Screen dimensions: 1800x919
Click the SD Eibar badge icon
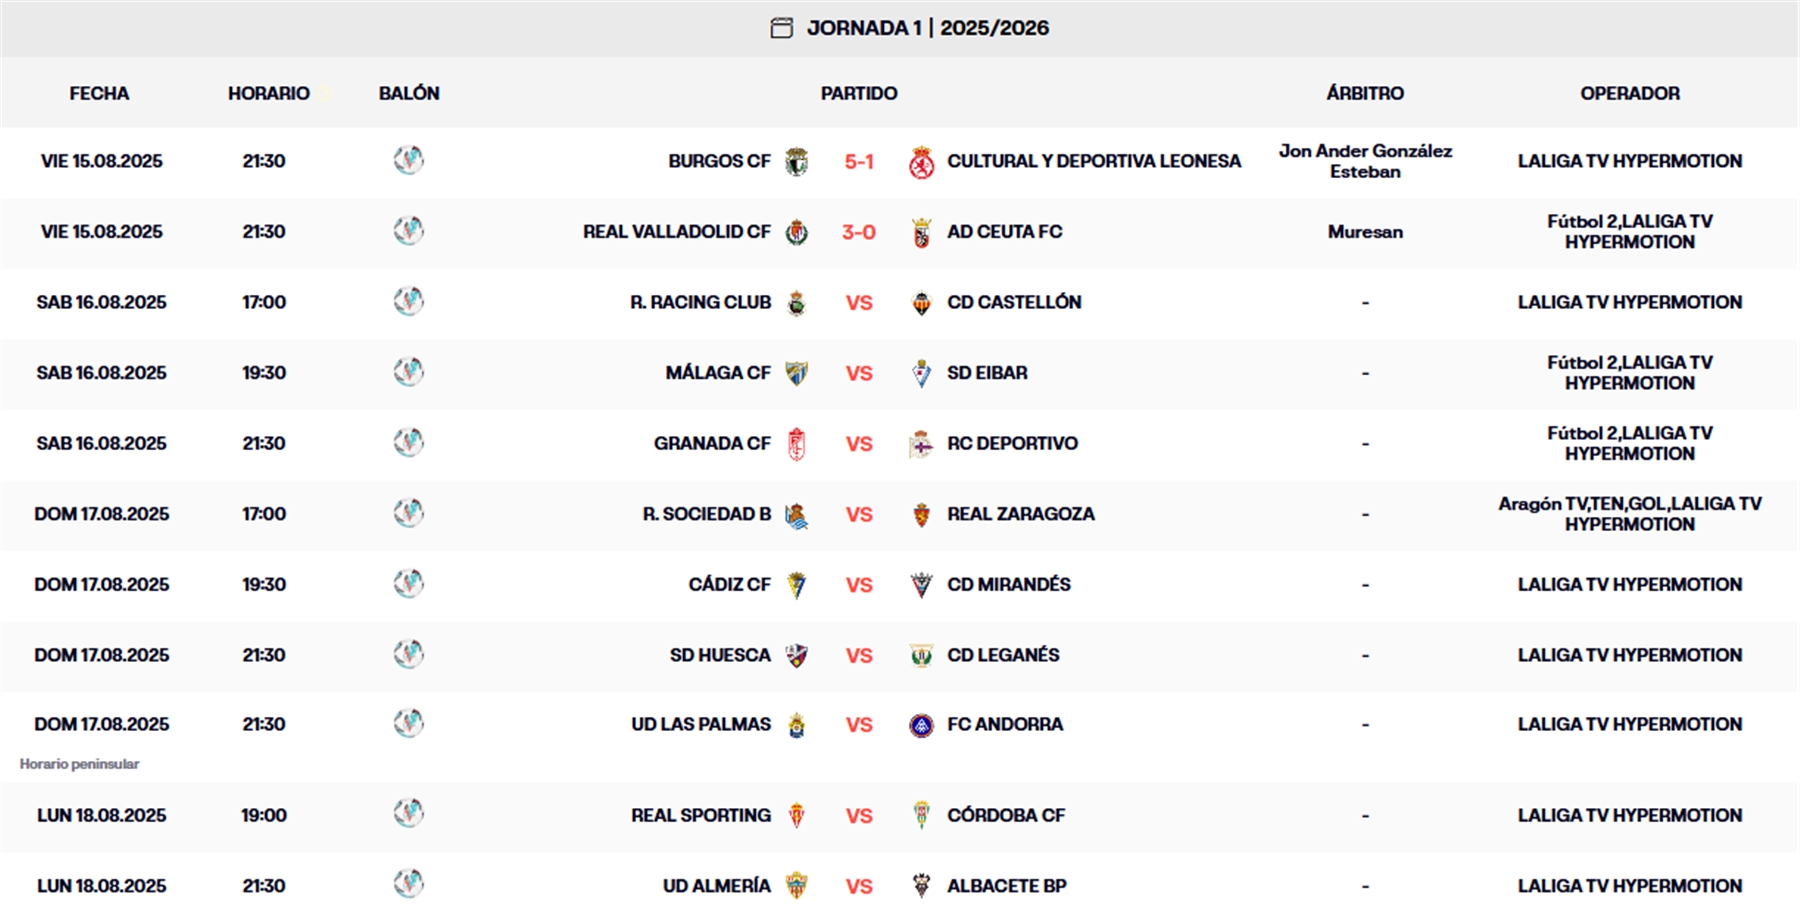click(923, 372)
